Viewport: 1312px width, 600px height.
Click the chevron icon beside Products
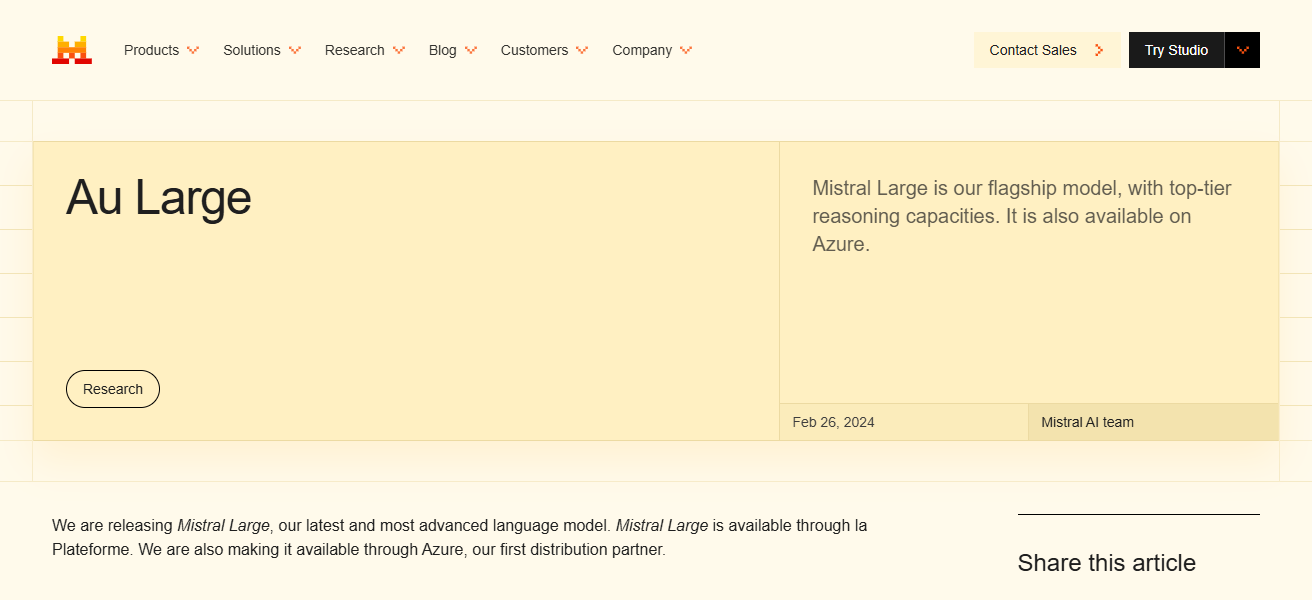[x=193, y=50]
